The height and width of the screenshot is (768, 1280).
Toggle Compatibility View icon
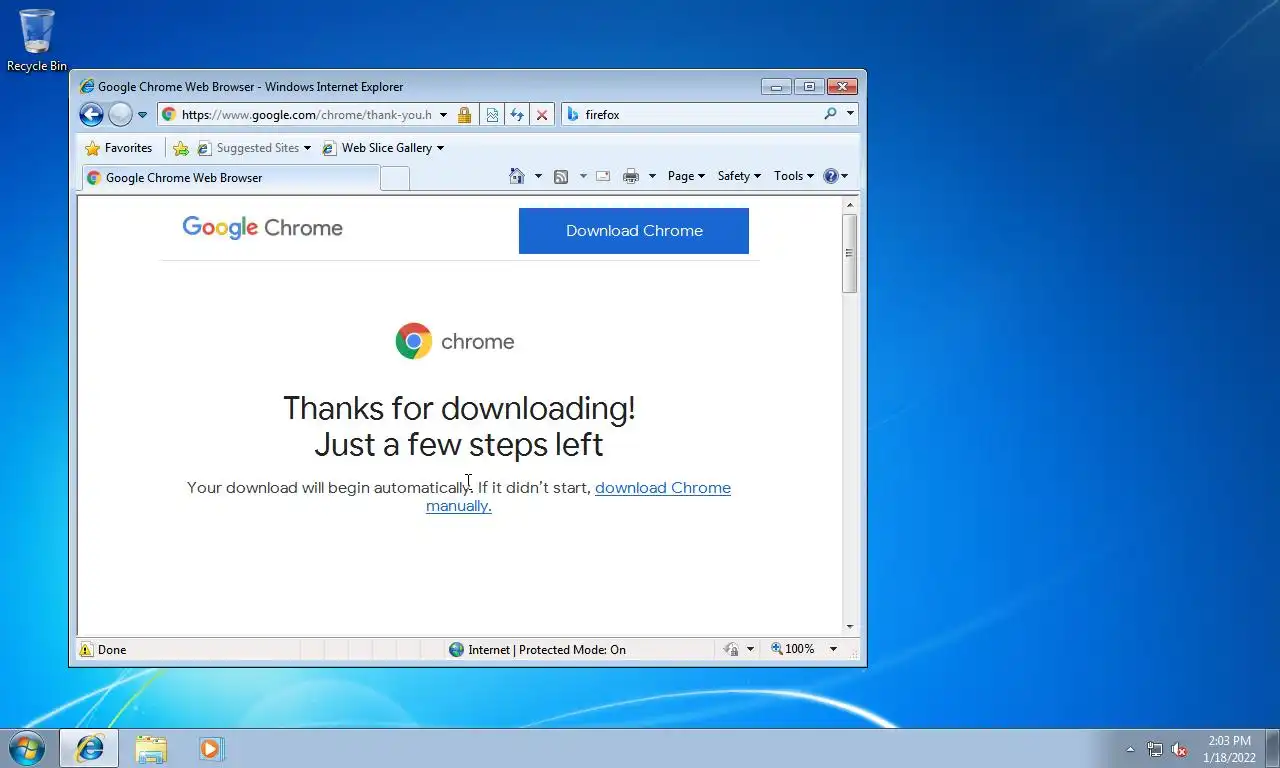click(492, 115)
